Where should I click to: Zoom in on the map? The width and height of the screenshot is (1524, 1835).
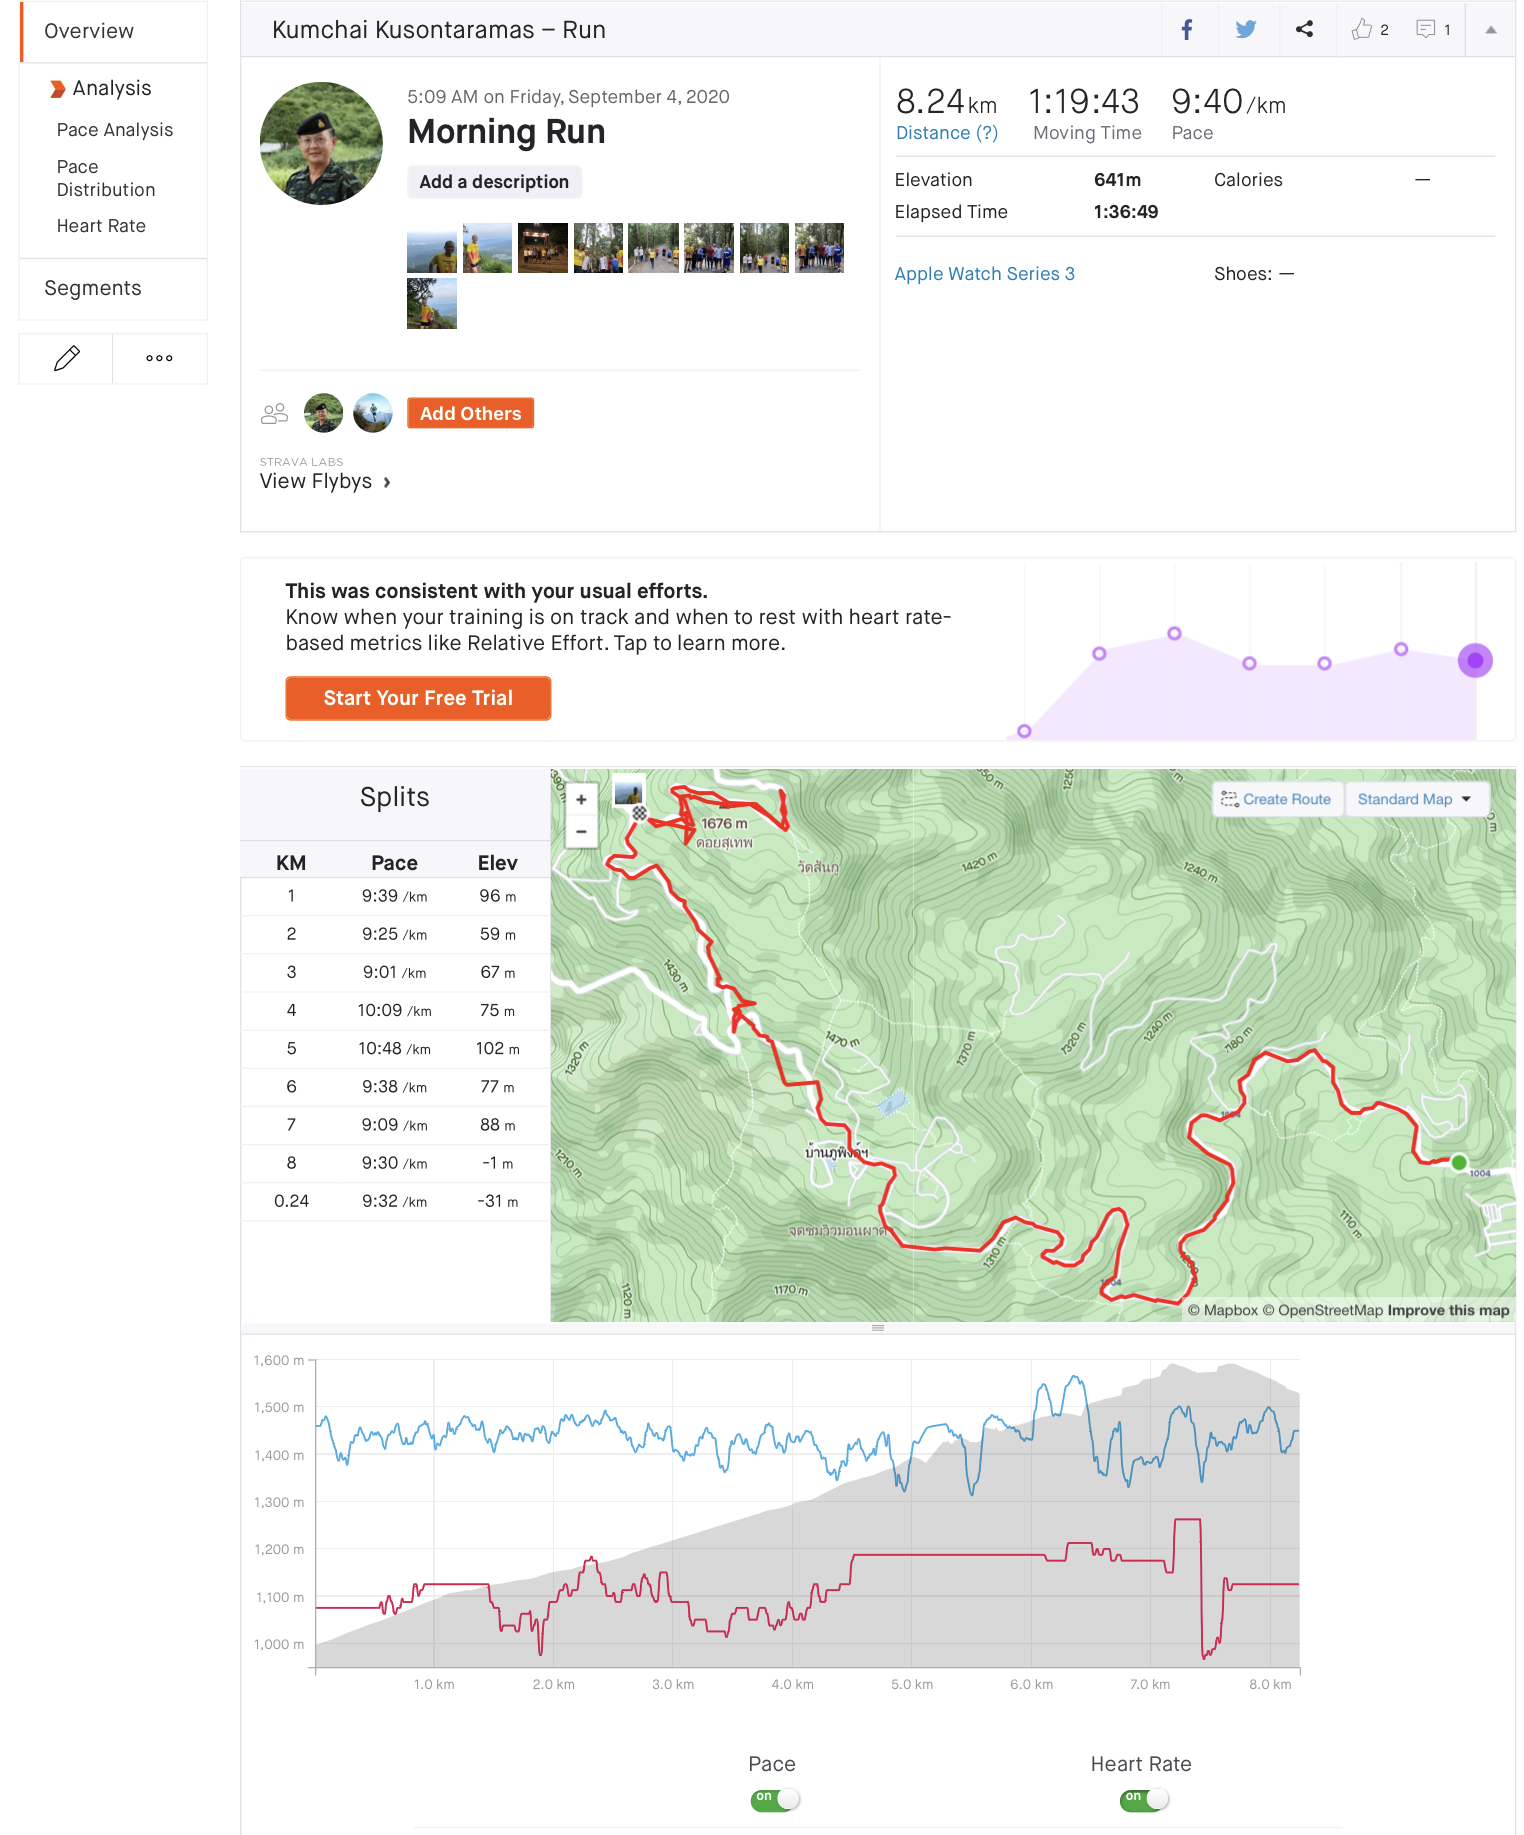[581, 799]
